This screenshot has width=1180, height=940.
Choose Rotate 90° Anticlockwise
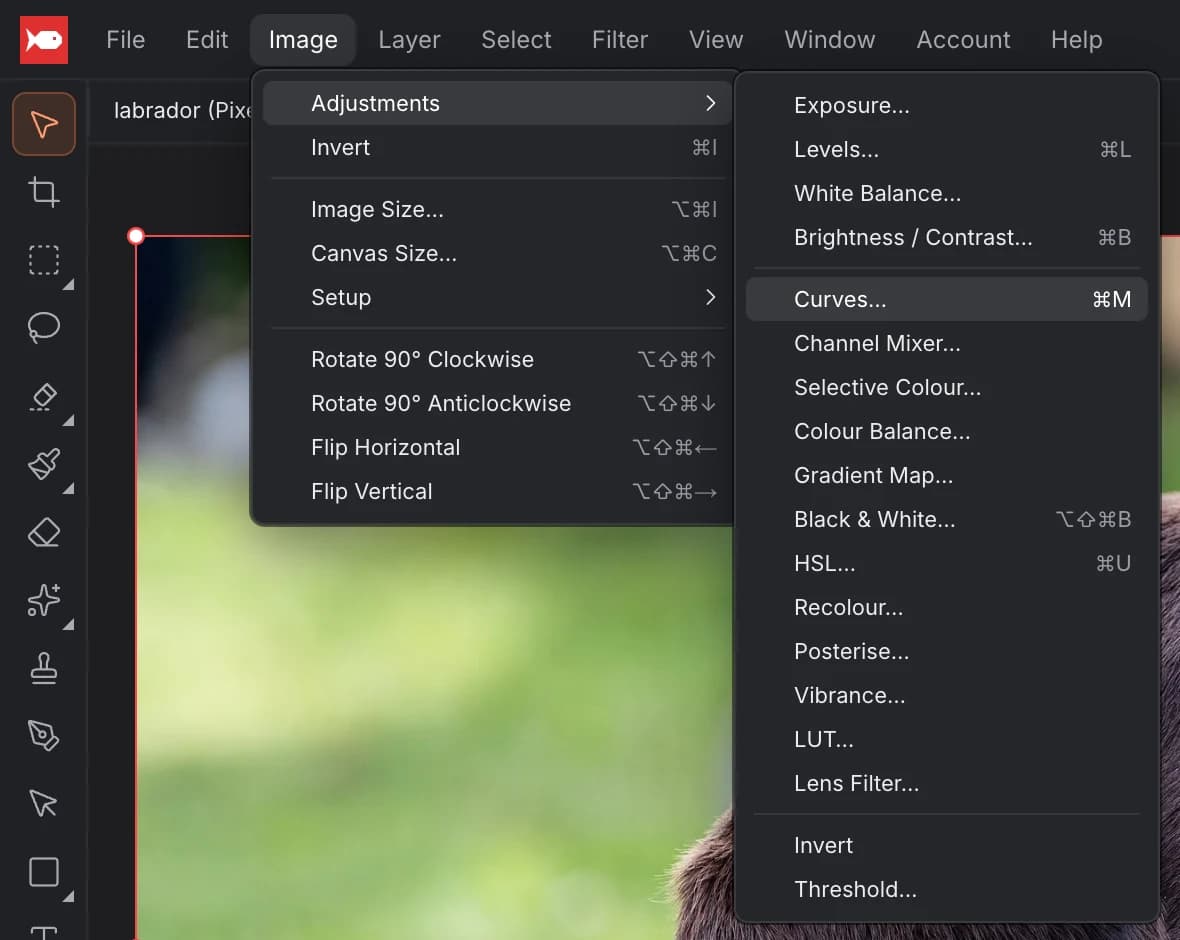tap(497, 403)
